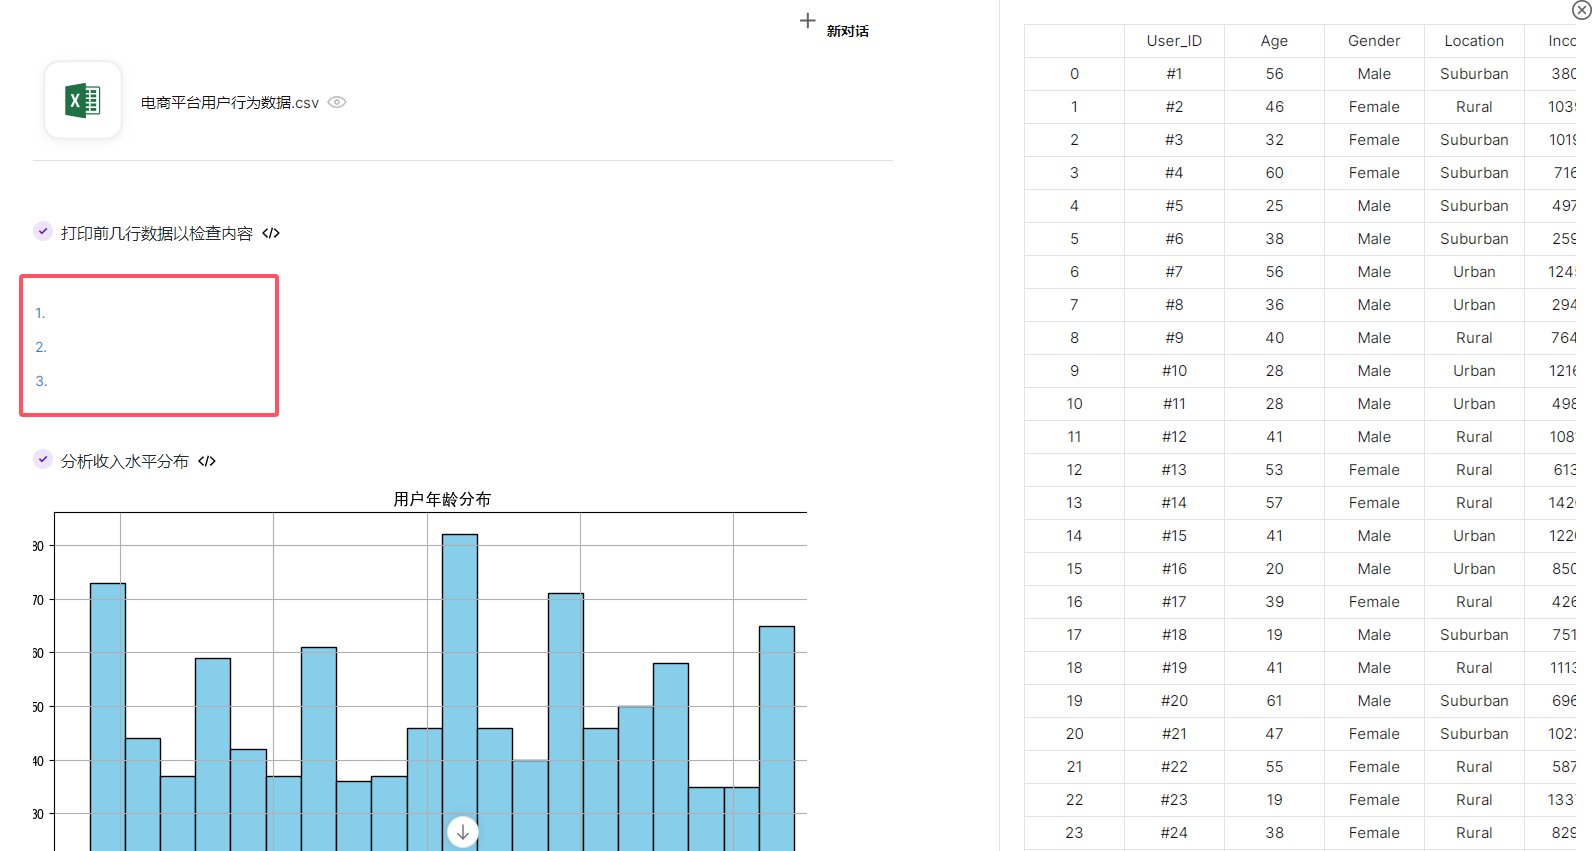Click the 电商平台用户行为数据.csv file name

click(x=230, y=103)
